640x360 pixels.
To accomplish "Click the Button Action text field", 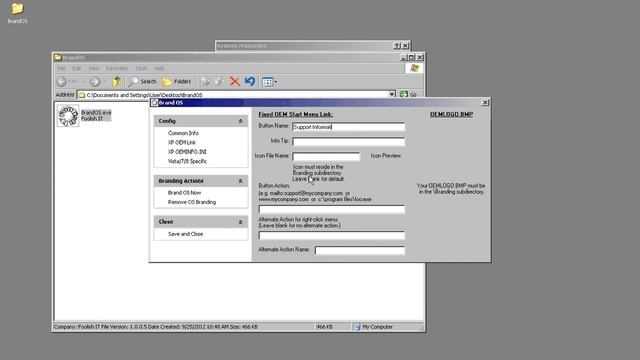I will [331, 209].
